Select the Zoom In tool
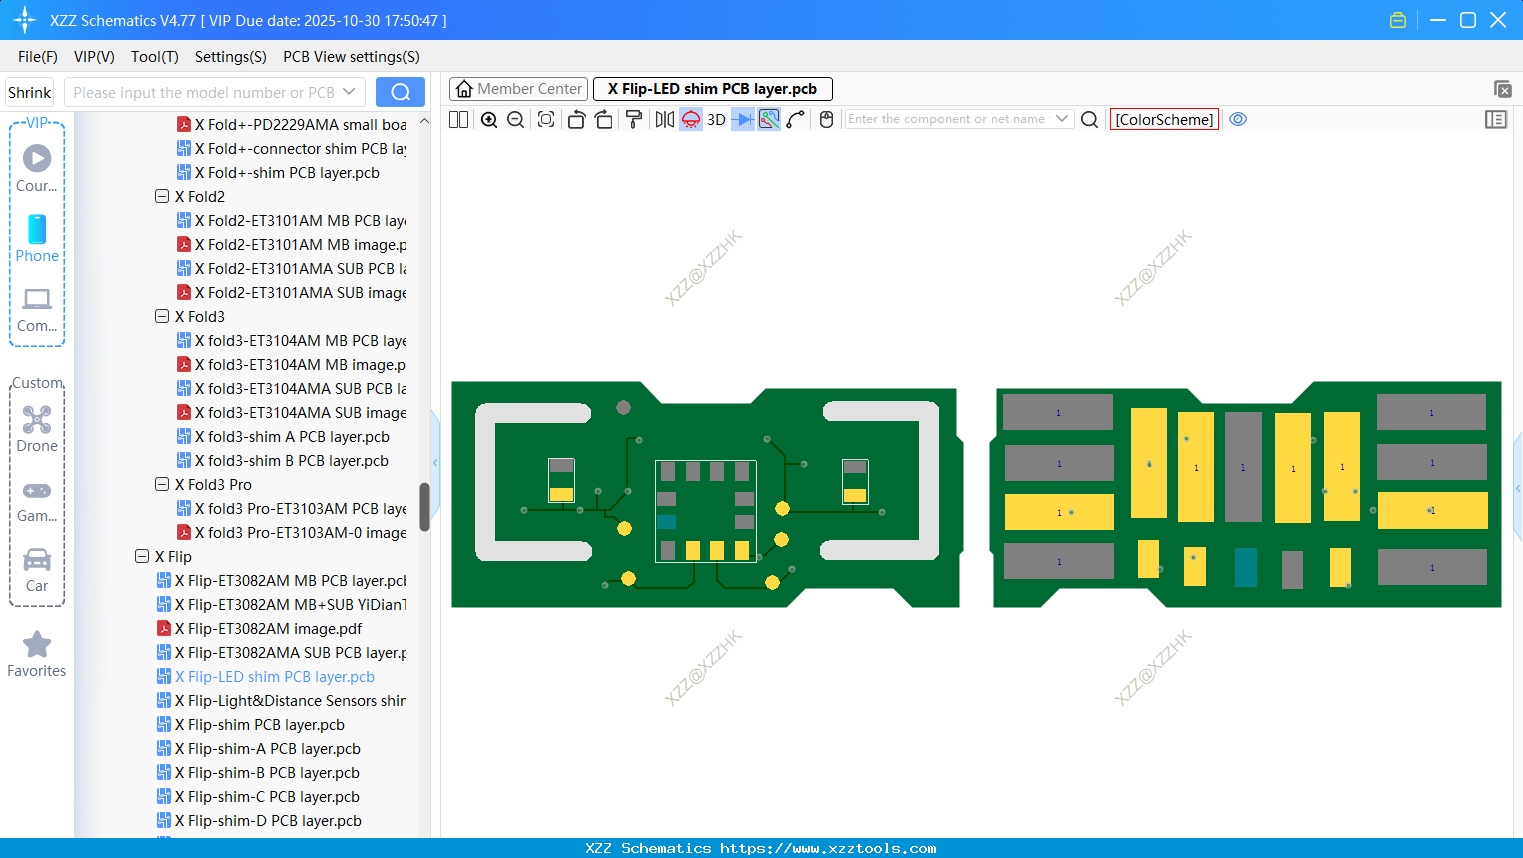 (489, 119)
